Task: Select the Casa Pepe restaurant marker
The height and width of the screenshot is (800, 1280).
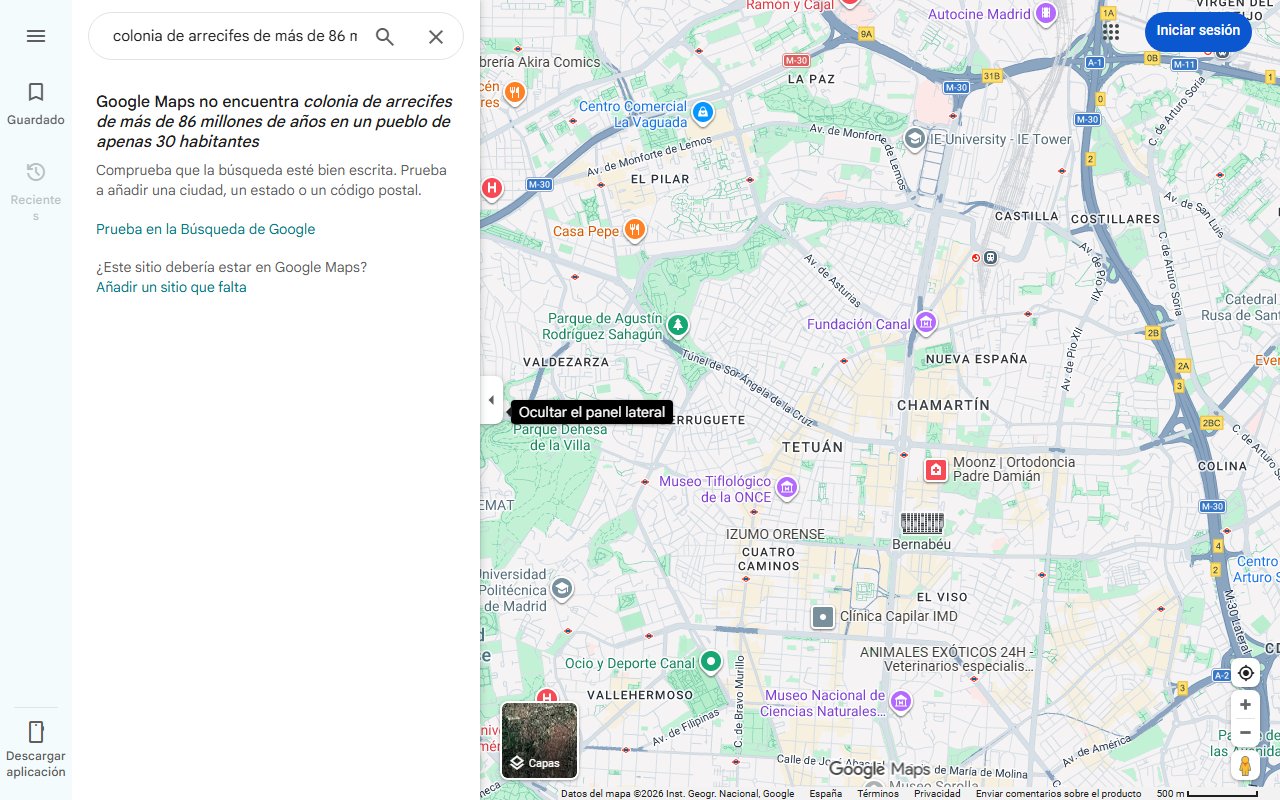Action: 635,229
